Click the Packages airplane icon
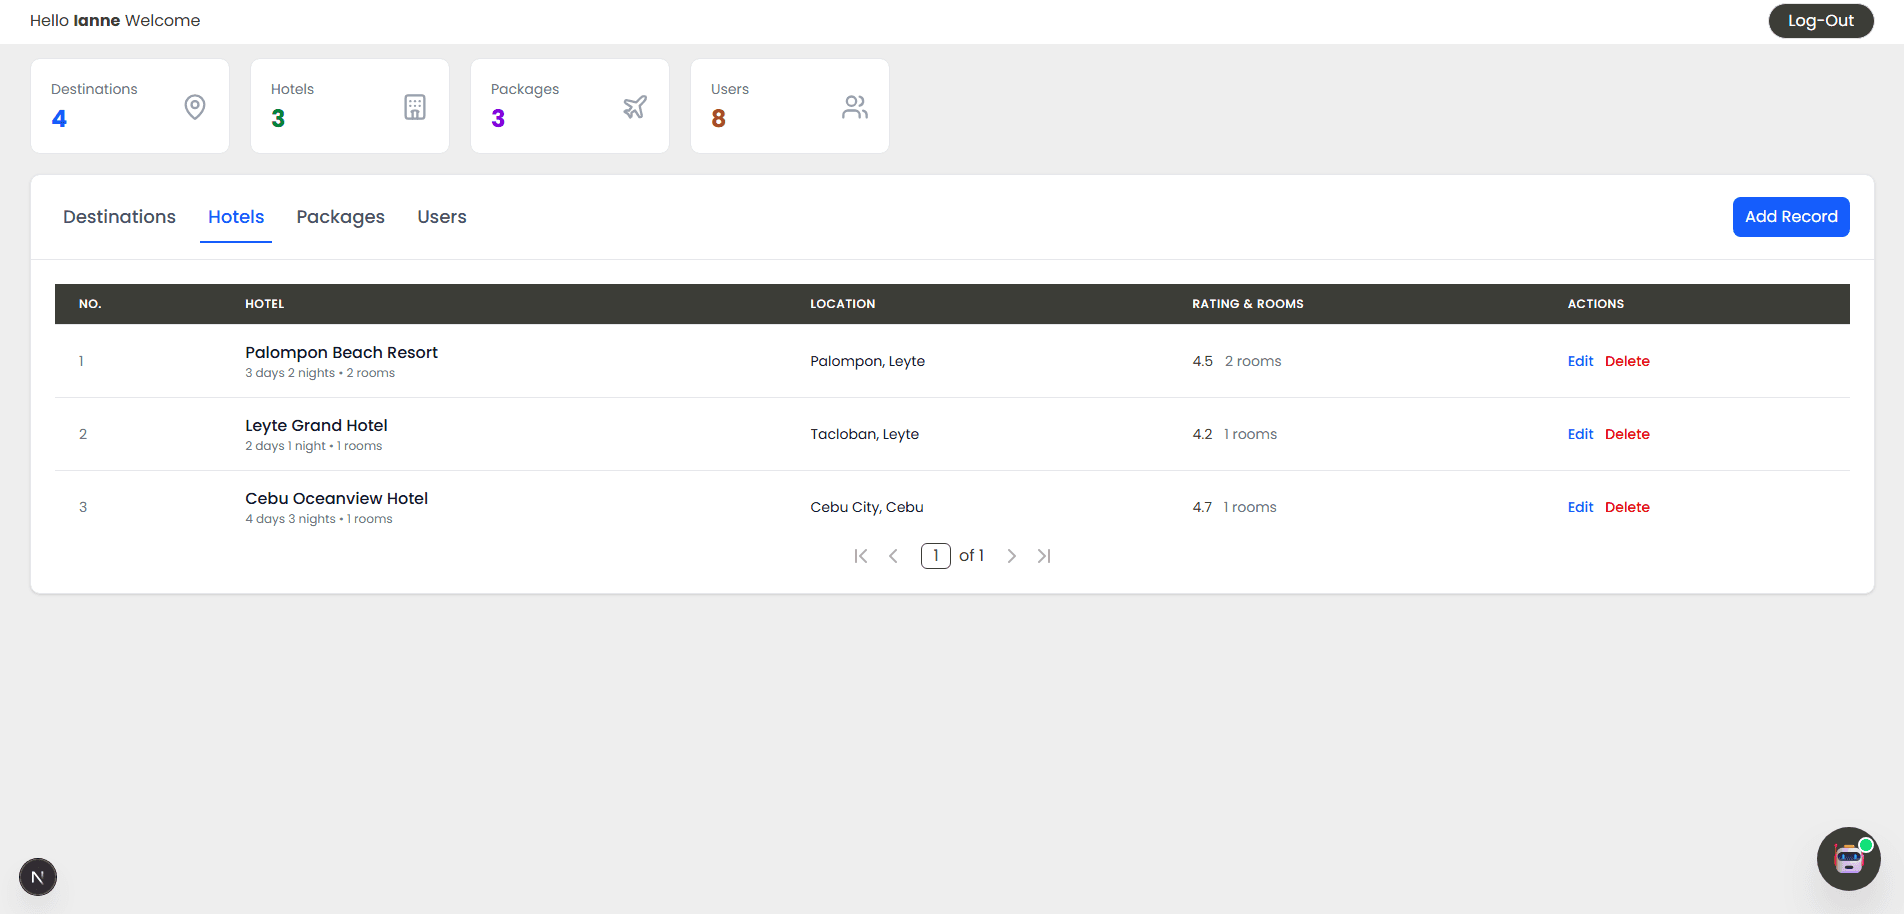This screenshot has height=914, width=1904. (x=635, y=107)
